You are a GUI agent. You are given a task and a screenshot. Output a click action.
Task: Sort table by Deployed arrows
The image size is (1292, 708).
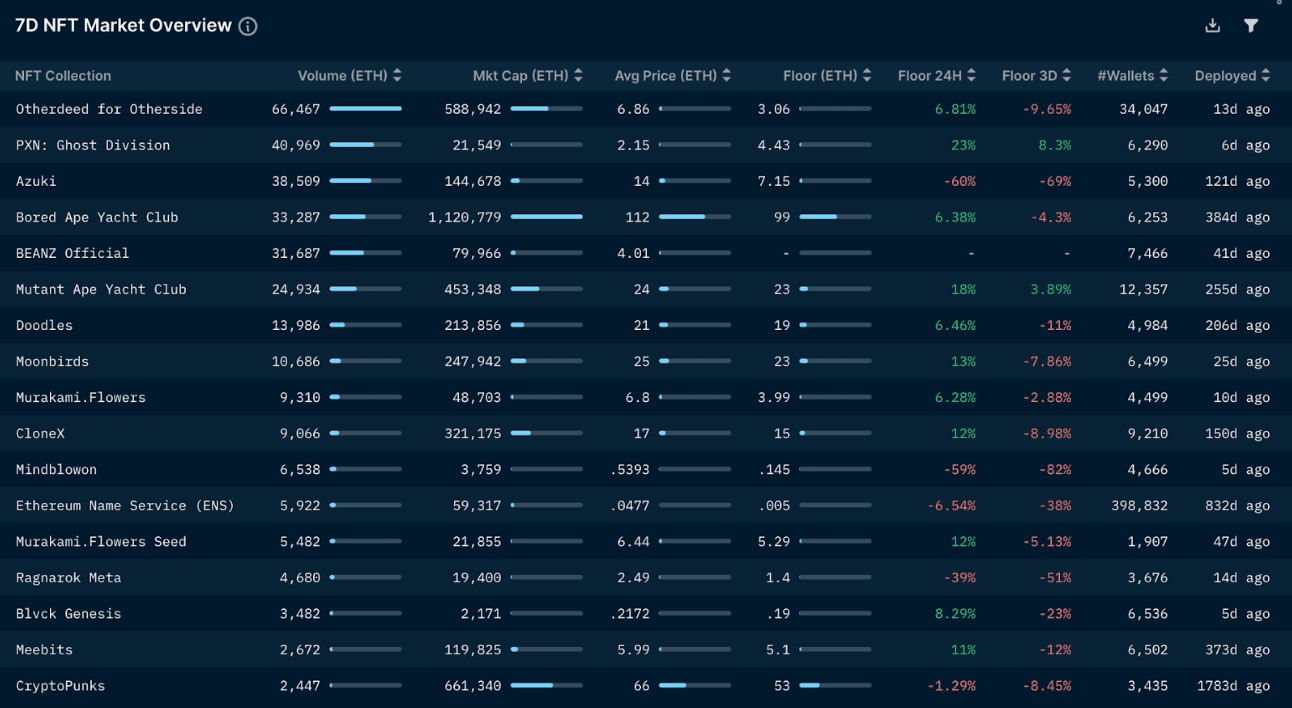tap(1266, 76)
